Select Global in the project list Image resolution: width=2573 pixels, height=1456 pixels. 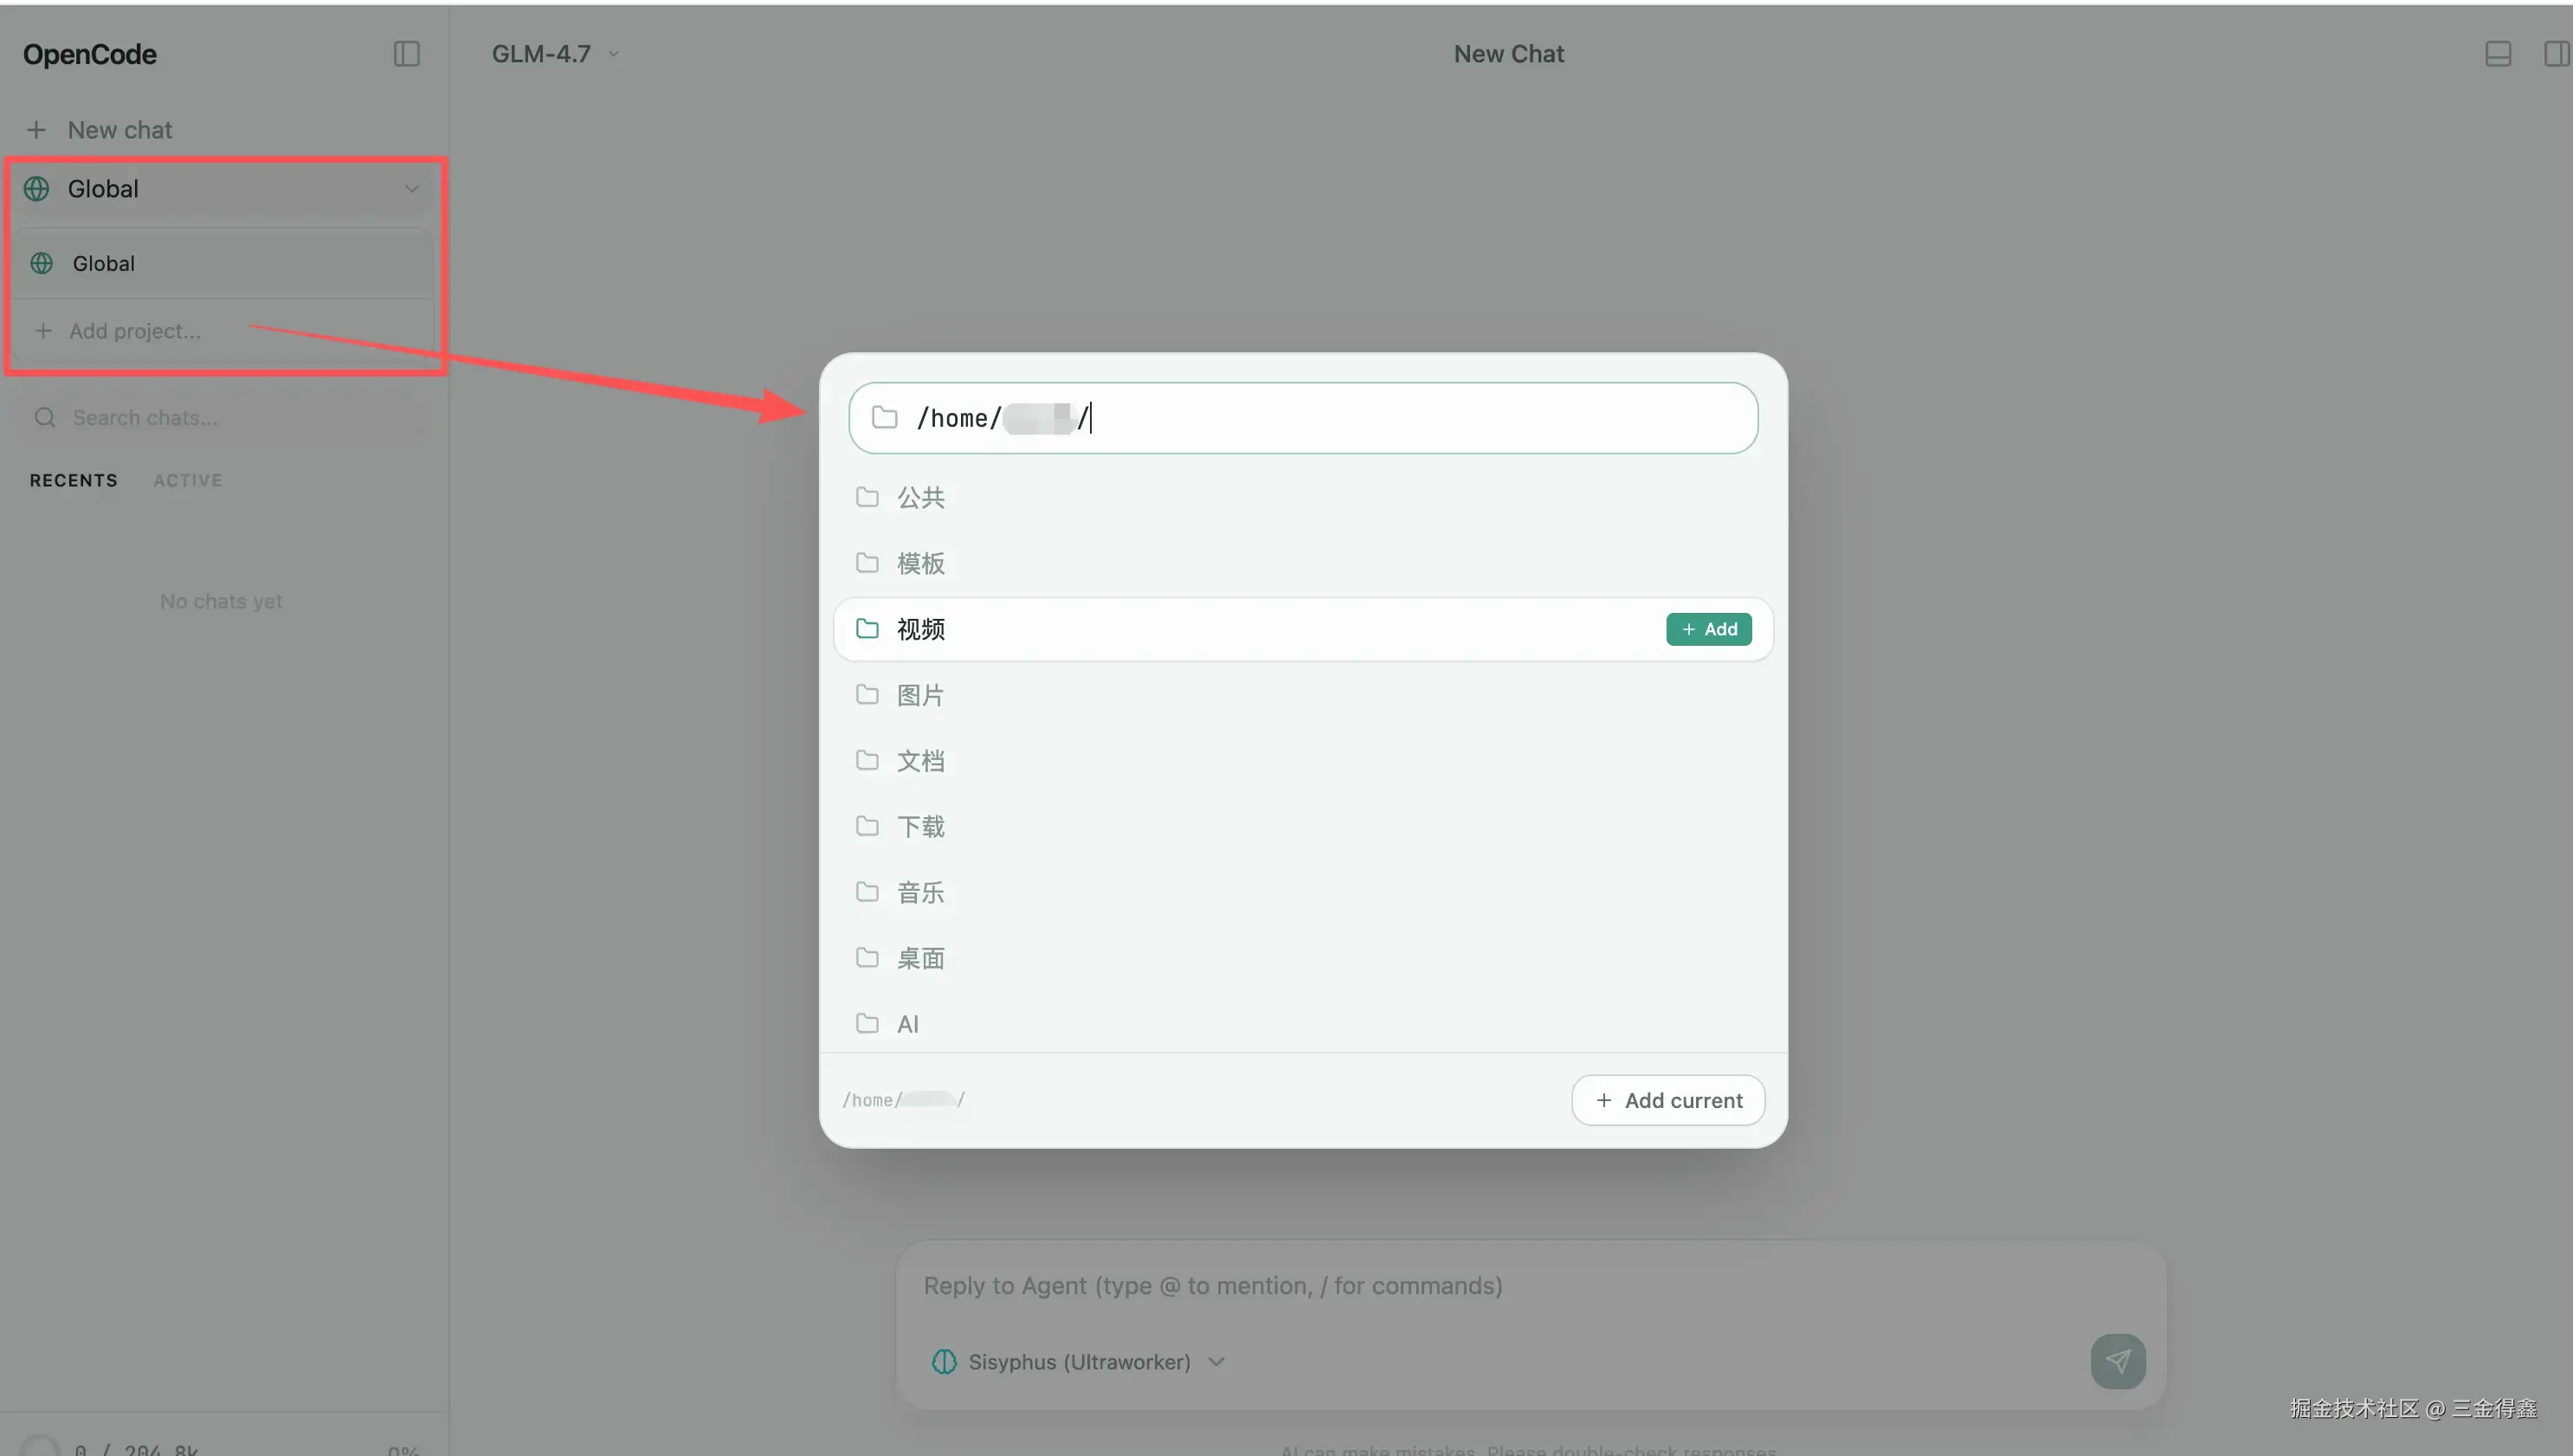[104, 264]
